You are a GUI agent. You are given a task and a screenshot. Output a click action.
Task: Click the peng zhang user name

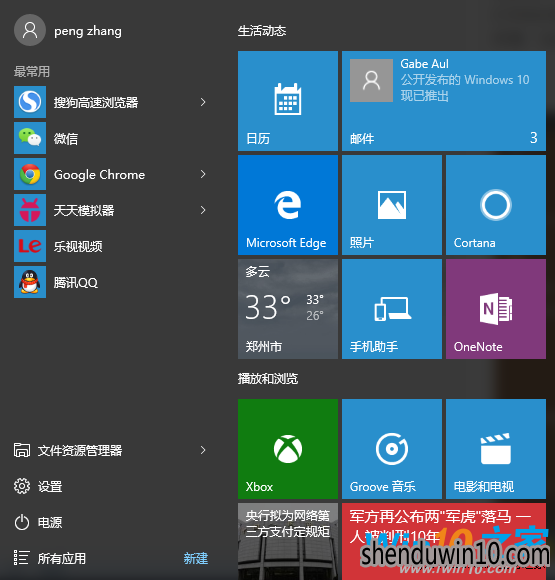(88, 31)
